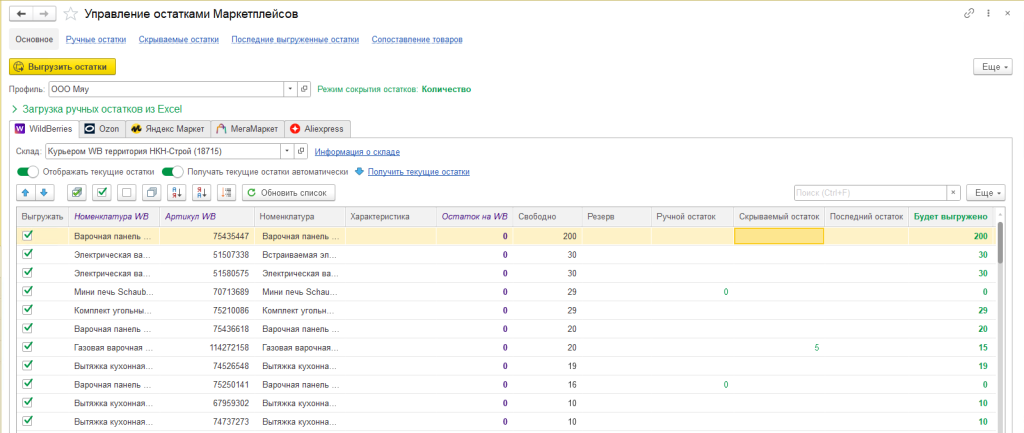Open the selected warehouse record
1024x433 pixels.
point(302,152)
